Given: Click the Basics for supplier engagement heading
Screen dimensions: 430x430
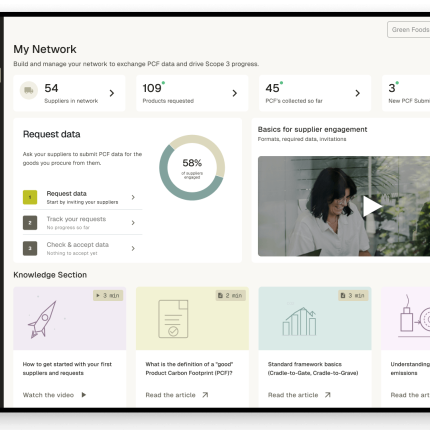Looking at the screenshot, I should tap(312, 129).
